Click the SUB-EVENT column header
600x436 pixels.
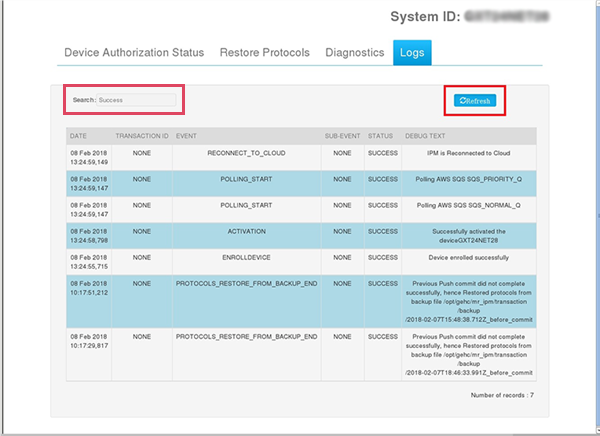click(x=342, y=136)
